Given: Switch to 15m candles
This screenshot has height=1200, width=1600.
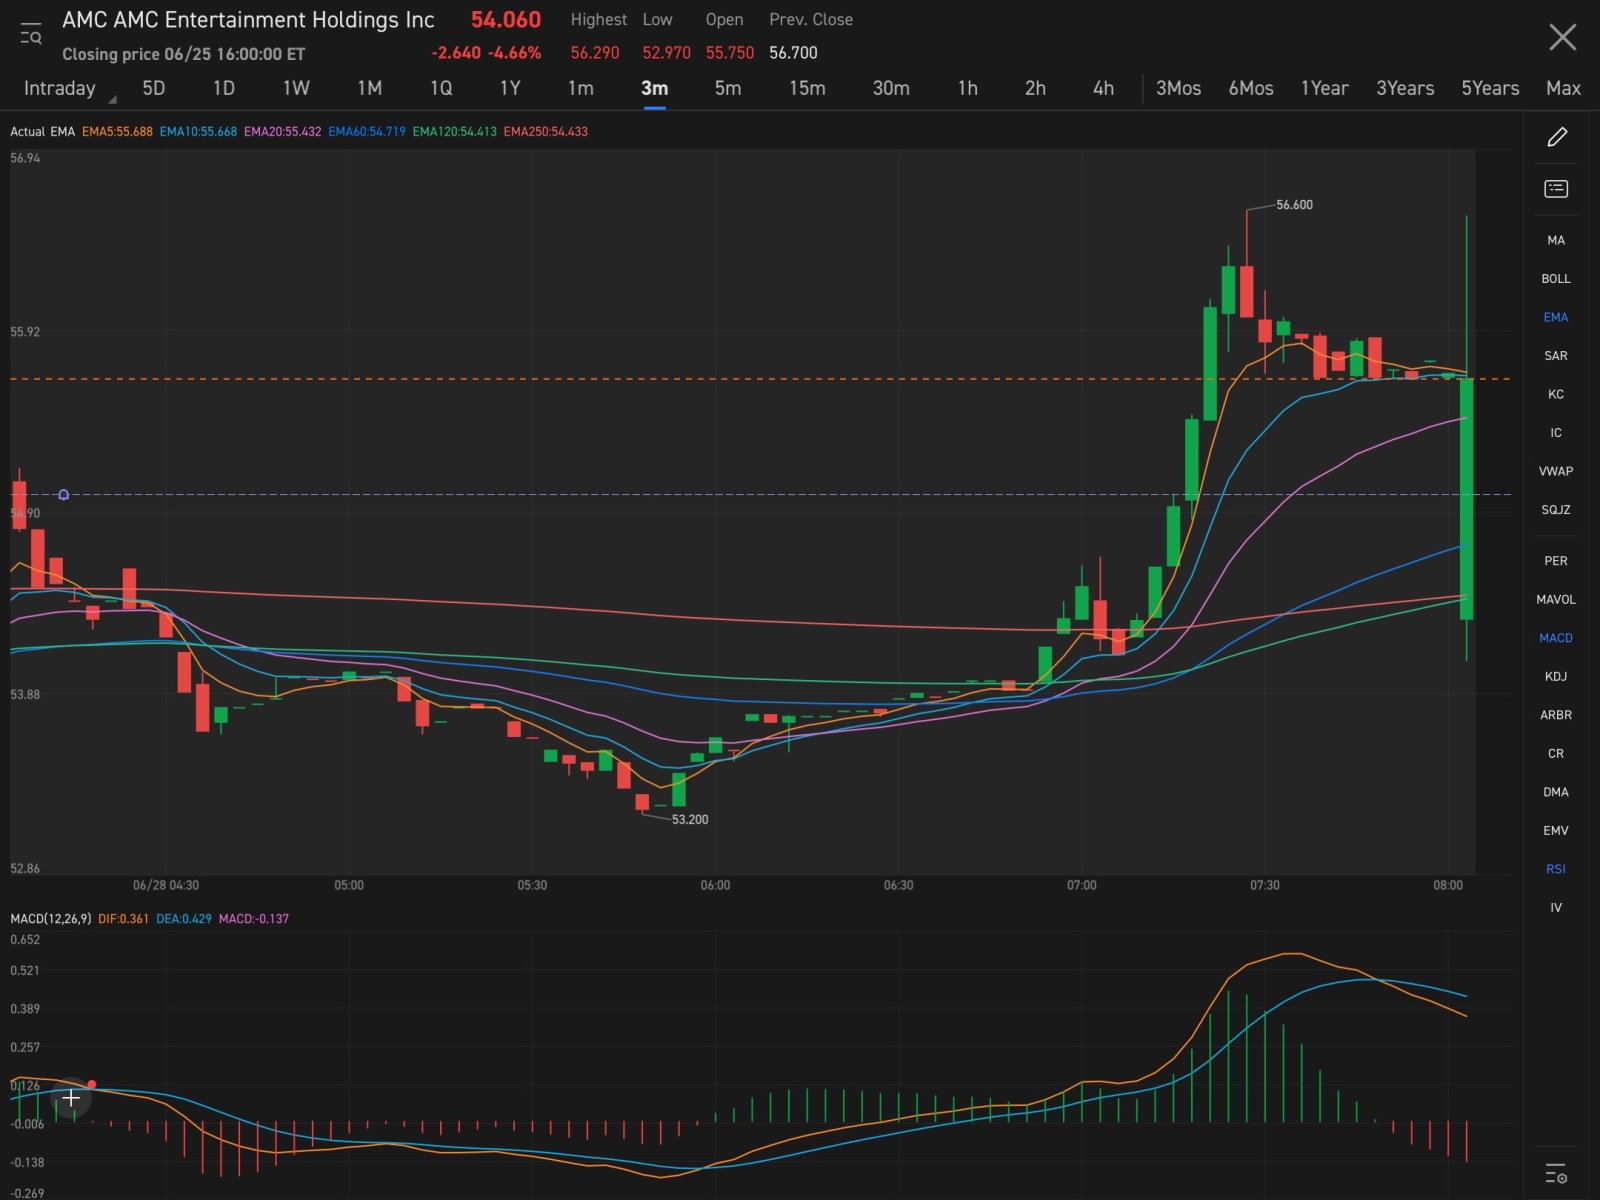Looking at the screenshot, I should click(x=807, y=88).
